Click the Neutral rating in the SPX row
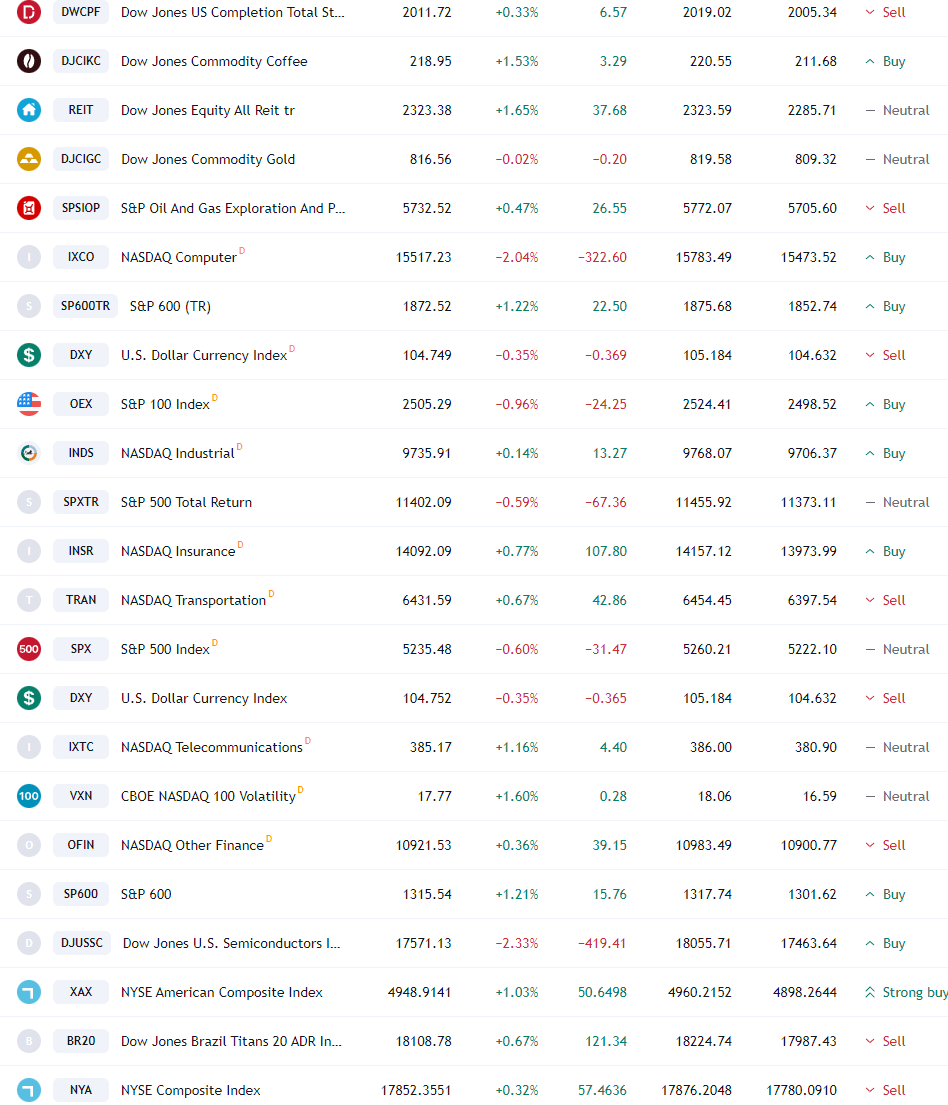This screenshot has height=1105, width=948. pos(897,649)
